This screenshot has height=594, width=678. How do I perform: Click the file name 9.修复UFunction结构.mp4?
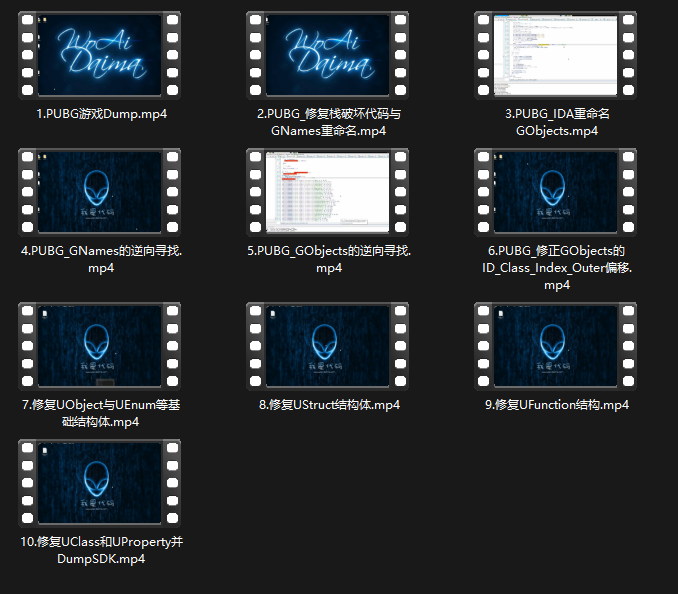pos(557,405)
